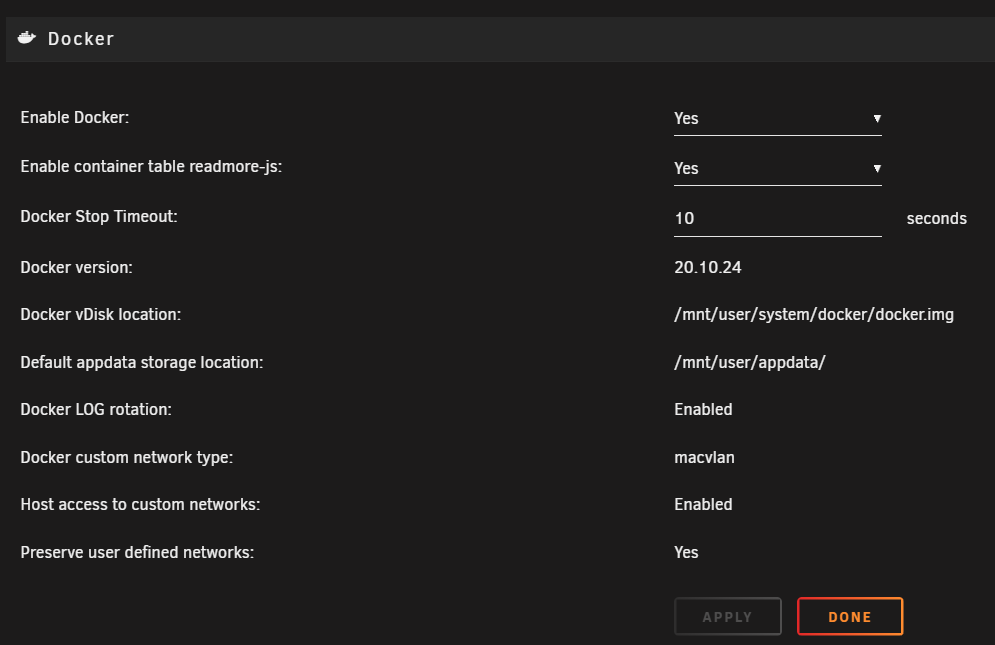The image size is (995, 645).
Task: Click the Docker Stop Timeout input field
Action: click(x=777, y=219)
